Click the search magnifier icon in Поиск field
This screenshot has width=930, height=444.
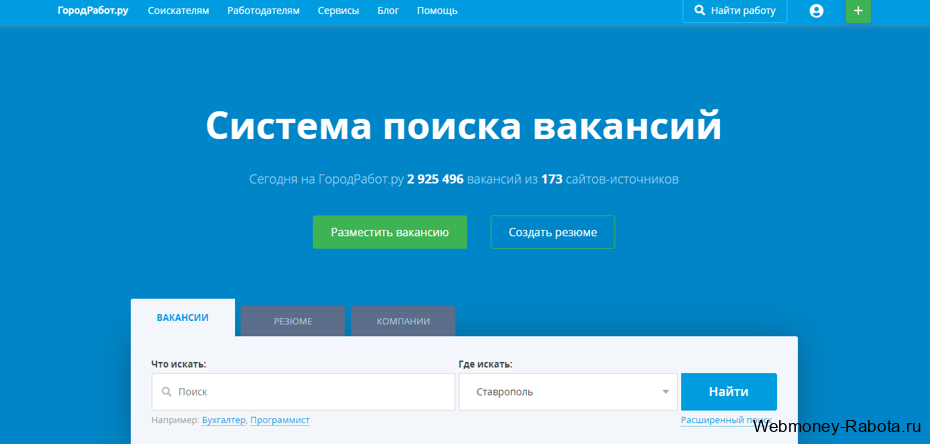pos(167,392)
